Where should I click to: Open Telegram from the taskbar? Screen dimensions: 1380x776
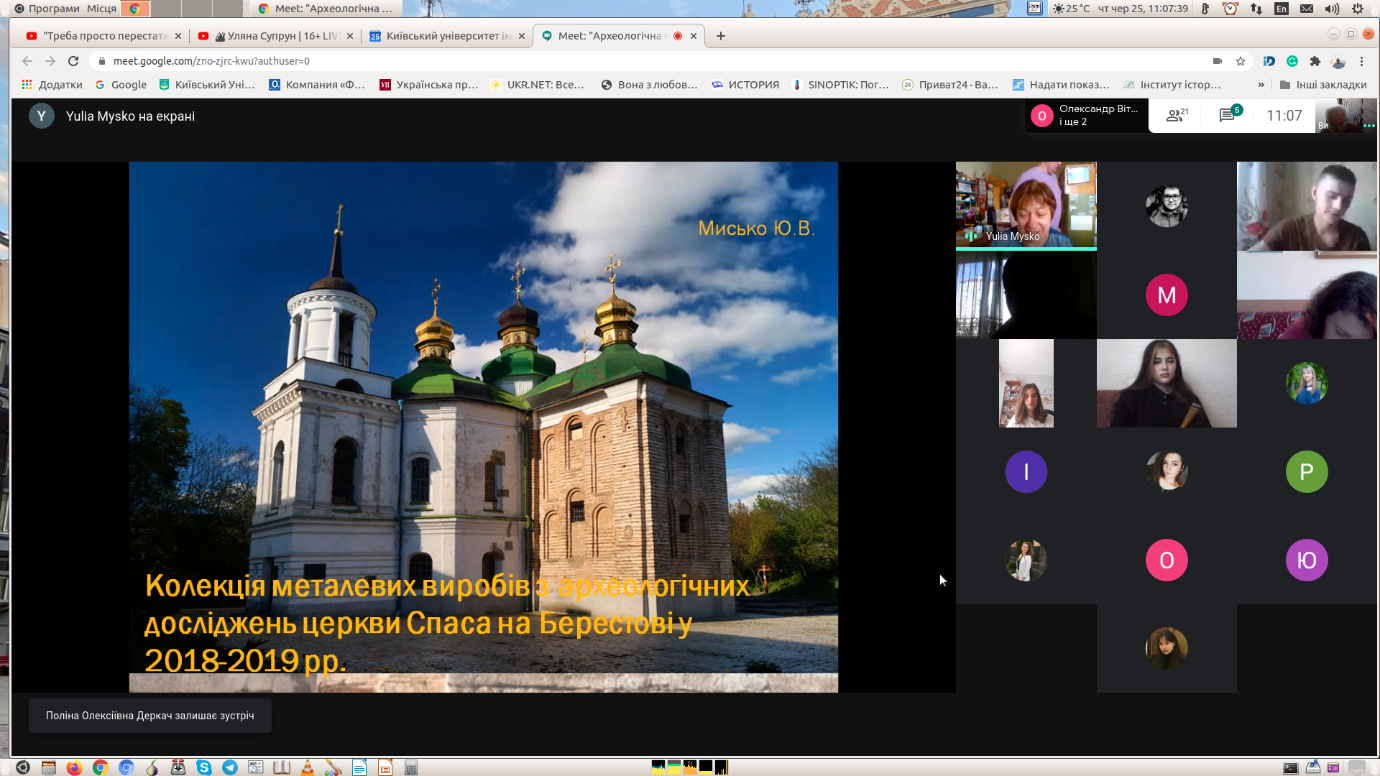pos(230,768)
